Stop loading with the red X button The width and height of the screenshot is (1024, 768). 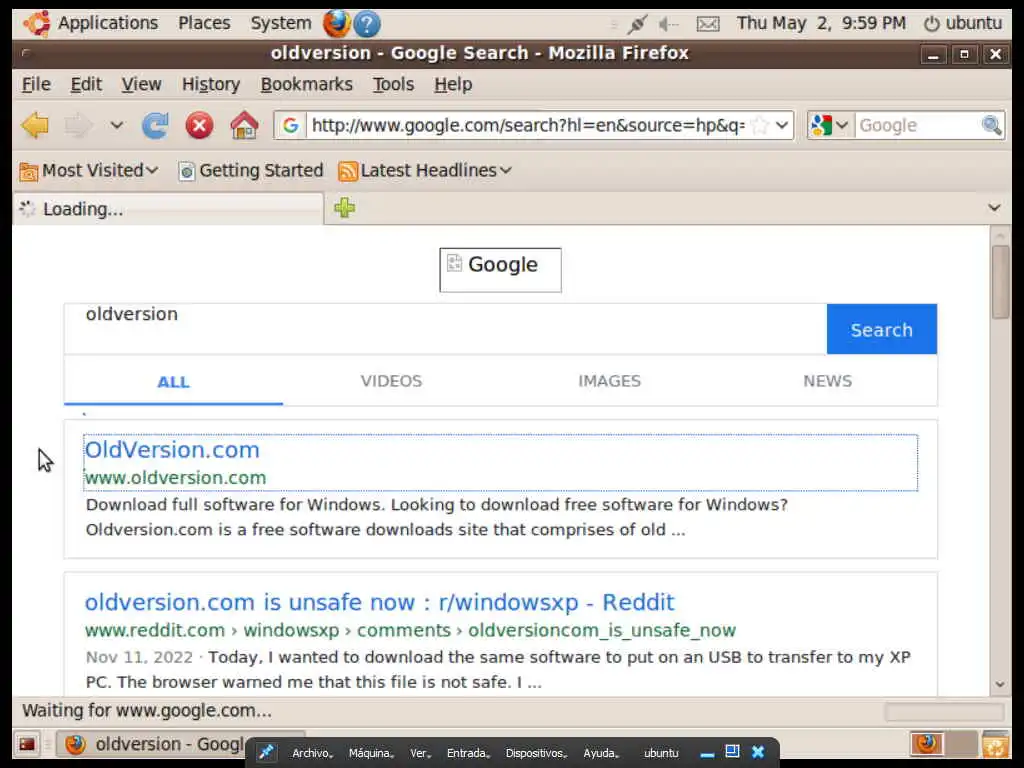click(x=199, y=125)
